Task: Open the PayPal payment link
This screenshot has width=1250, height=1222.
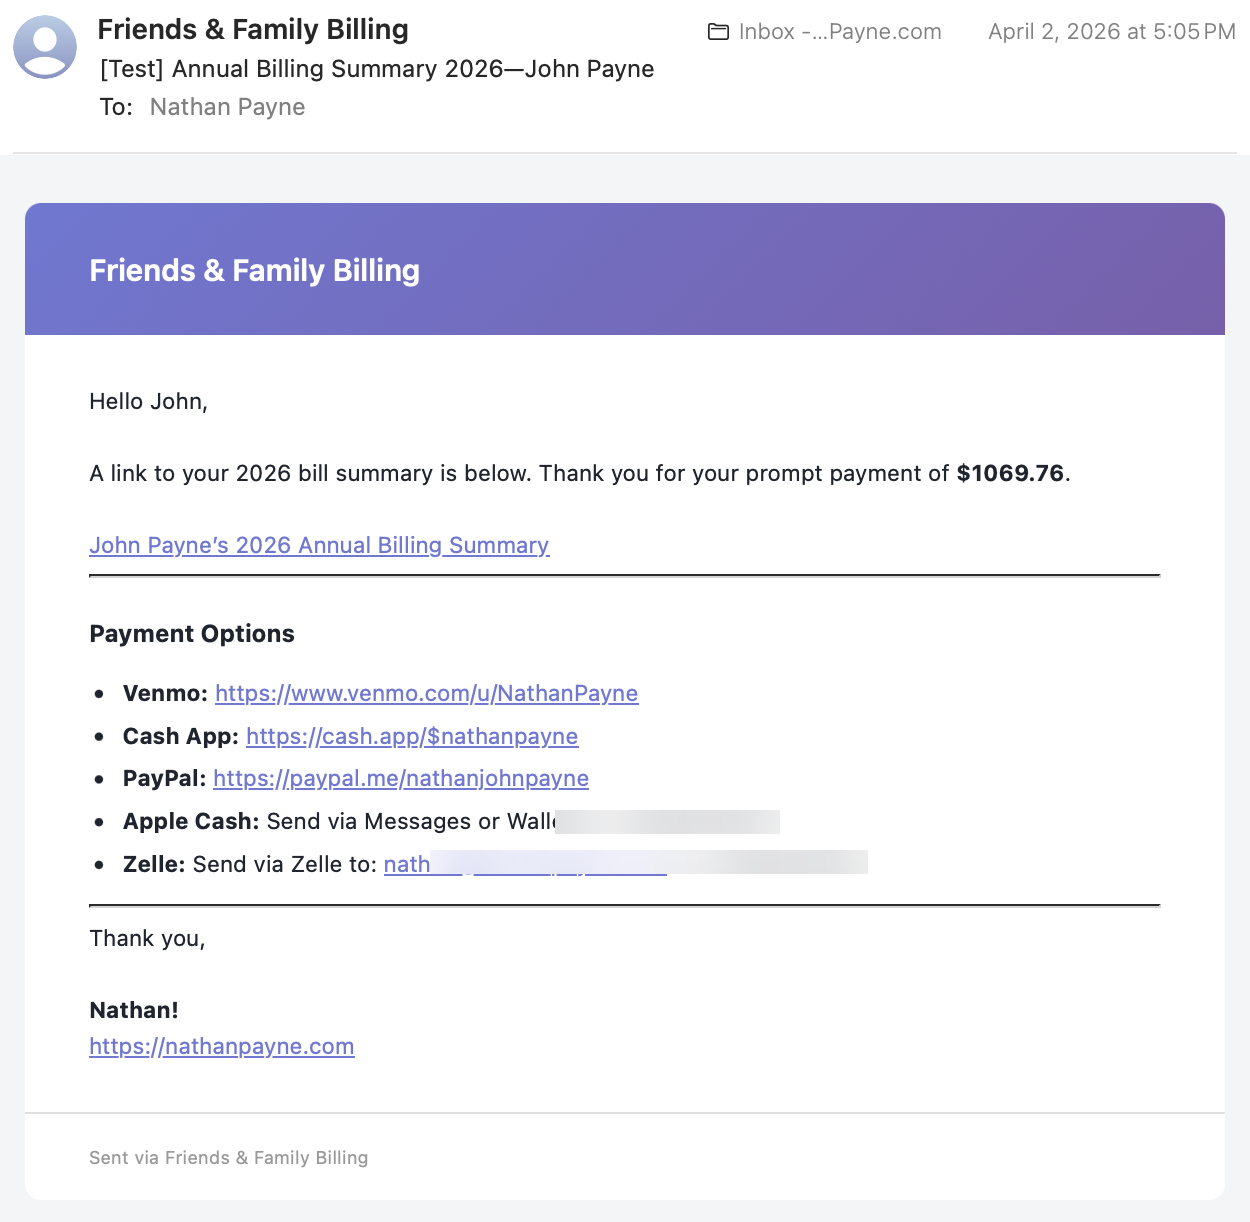Action: tap(400, 778)
